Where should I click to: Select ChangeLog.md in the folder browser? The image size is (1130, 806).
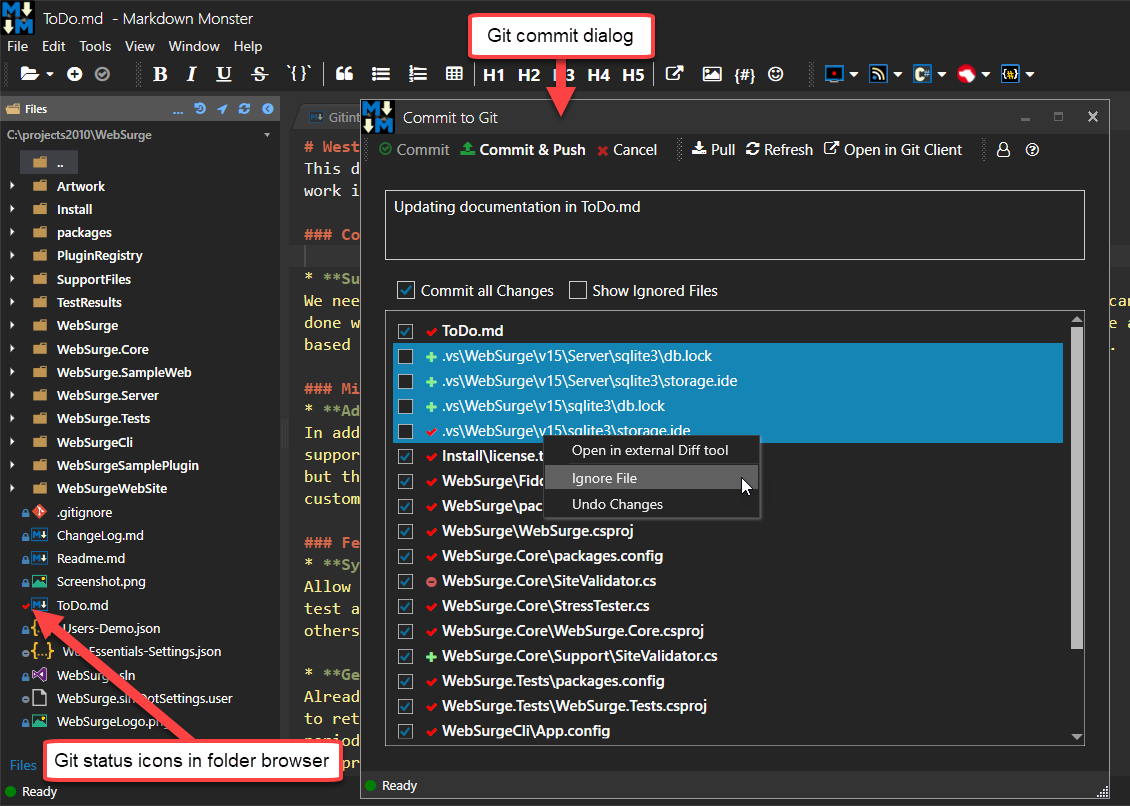click(x=100, y=536)
